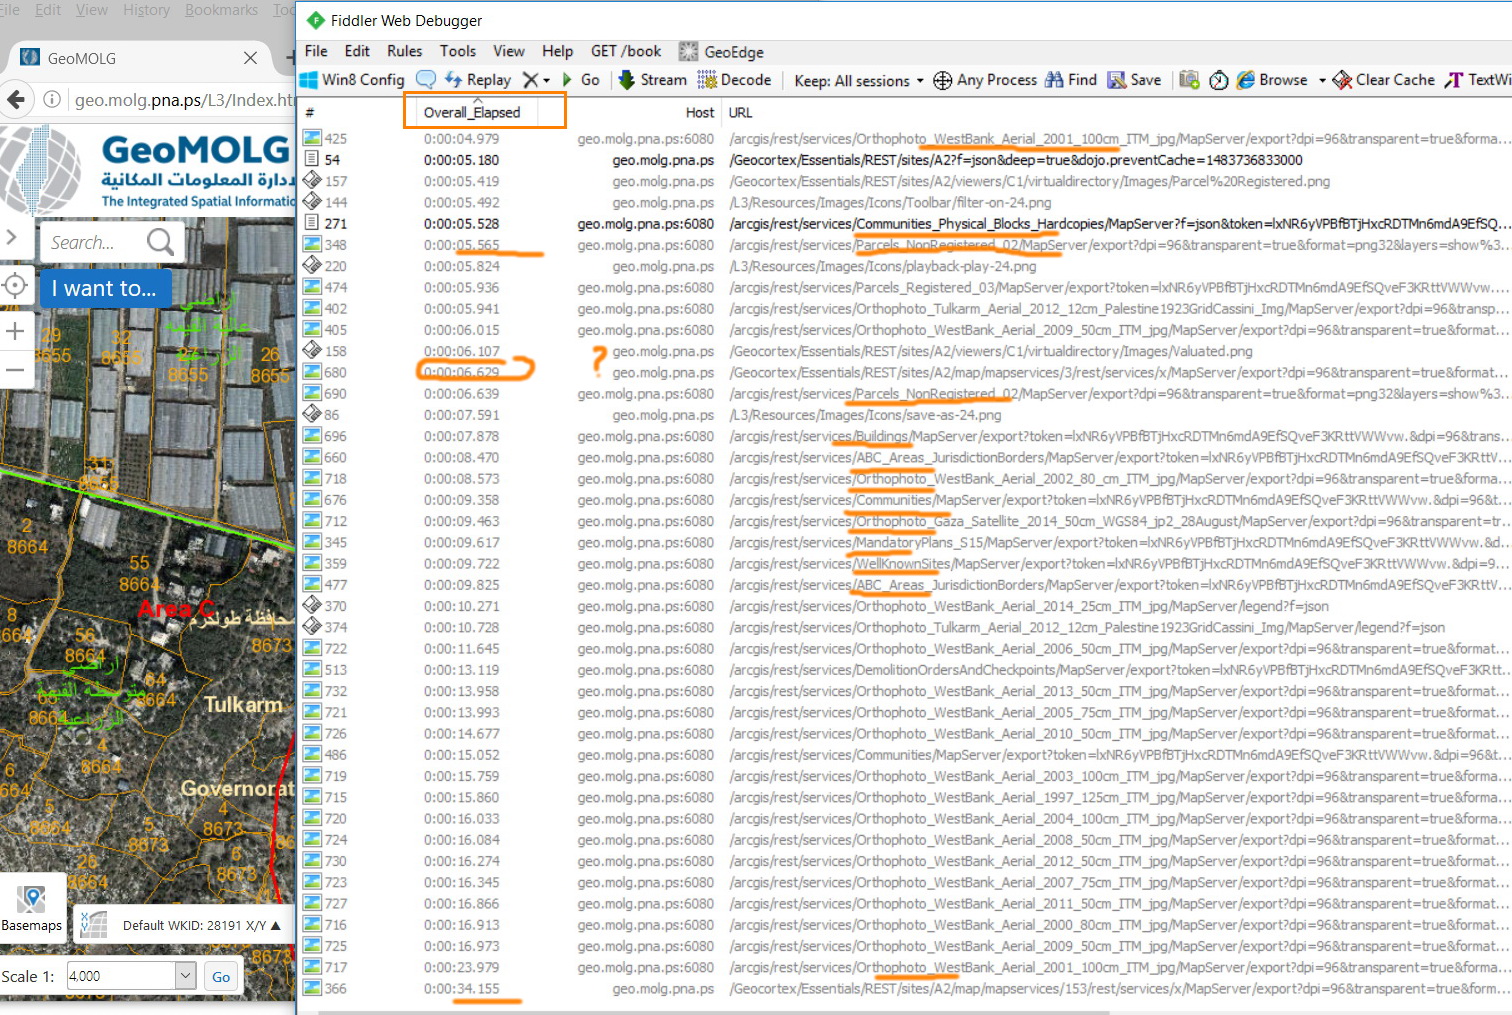Close the GeoMOLG browser tab
This screenshot has width=1512, height=1015.
[250, 58]
